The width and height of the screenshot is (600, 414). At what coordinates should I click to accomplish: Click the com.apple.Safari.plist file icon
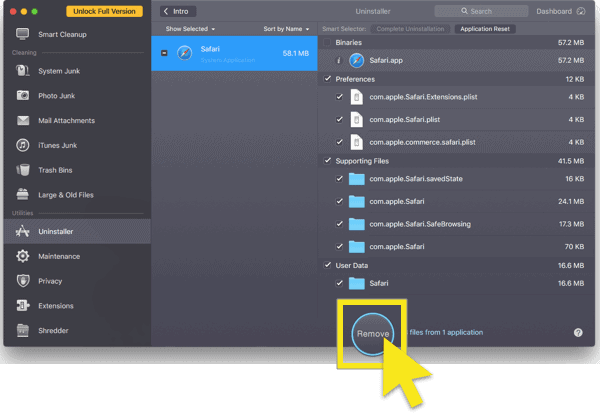coord(356,119)
